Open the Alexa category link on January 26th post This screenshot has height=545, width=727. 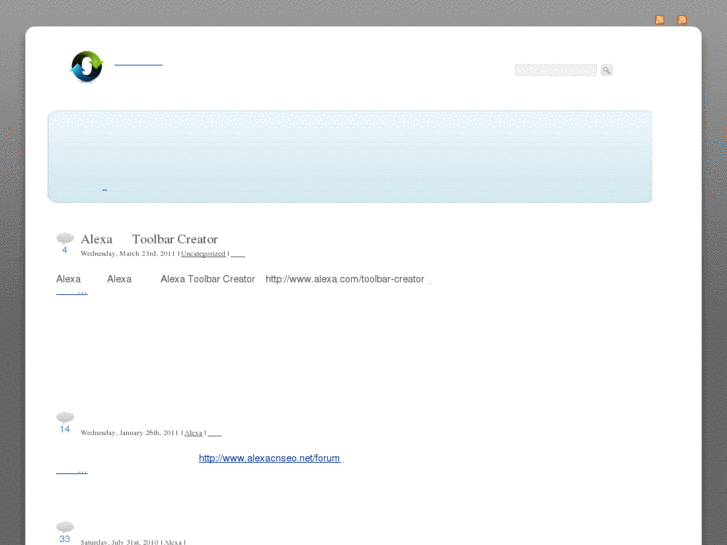[193, 433]
